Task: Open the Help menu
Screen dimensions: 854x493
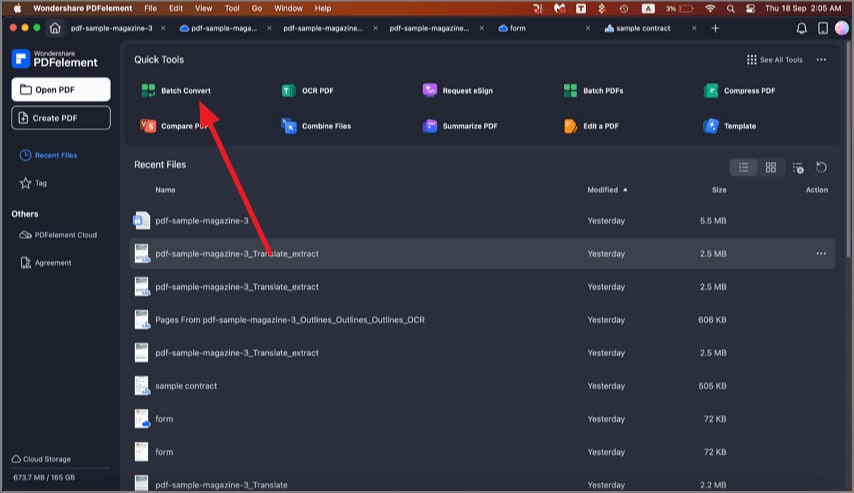Action: (x=323, y=8)
